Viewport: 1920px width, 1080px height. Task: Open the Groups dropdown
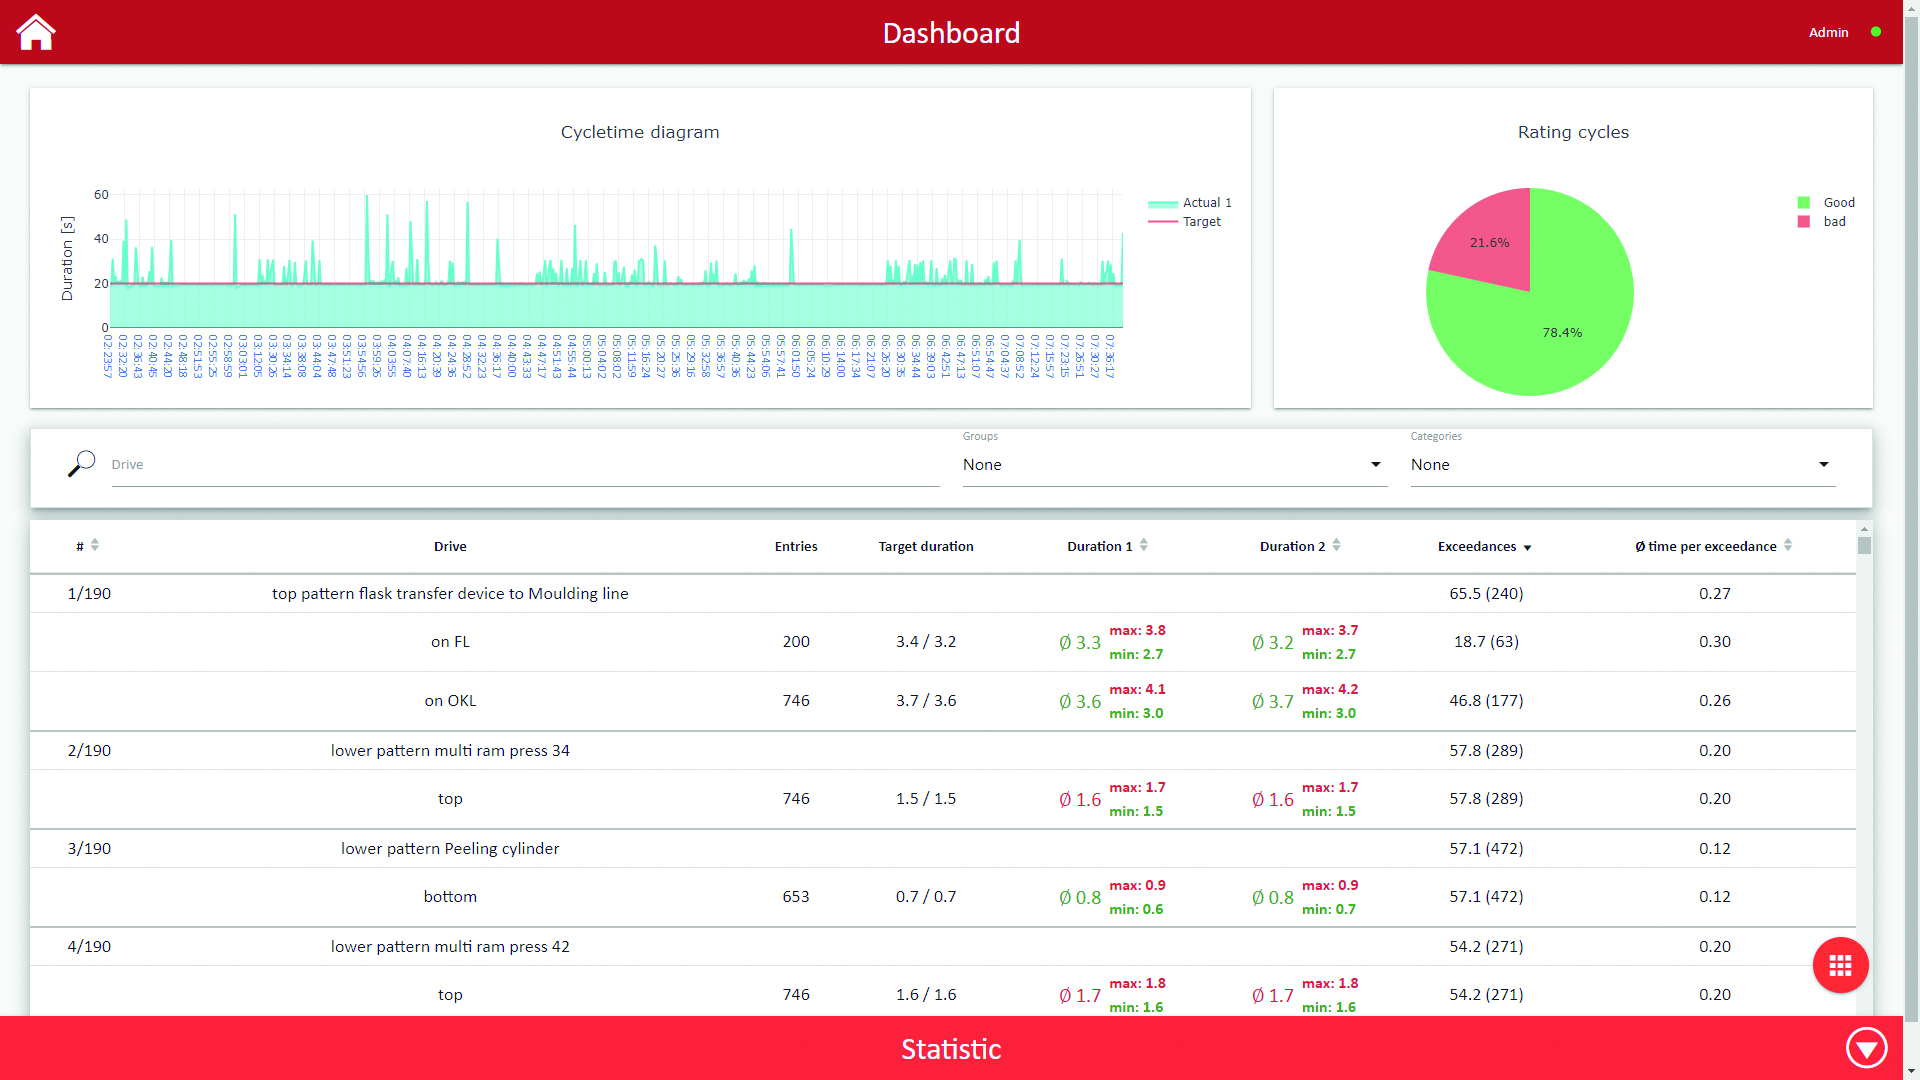point(1174,465)
